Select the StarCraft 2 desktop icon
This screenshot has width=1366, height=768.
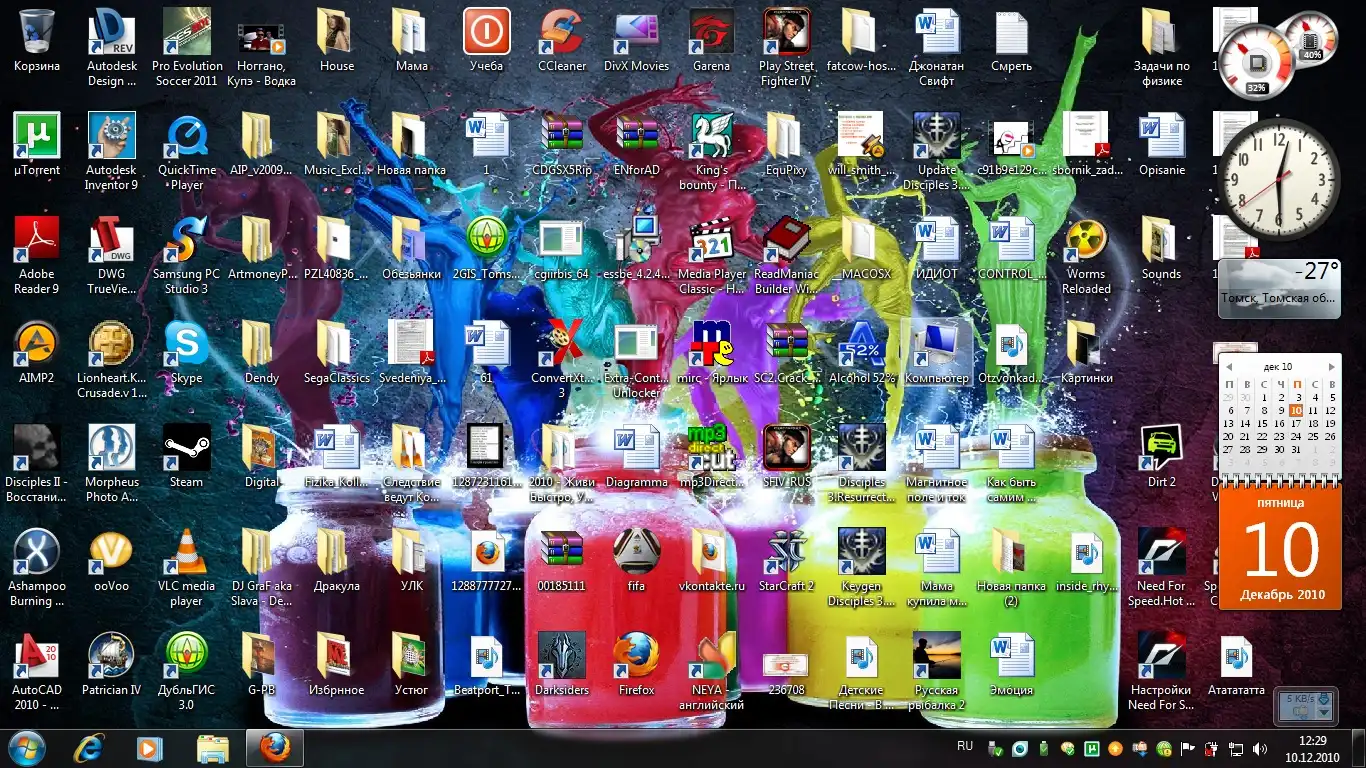pos(786,553)
